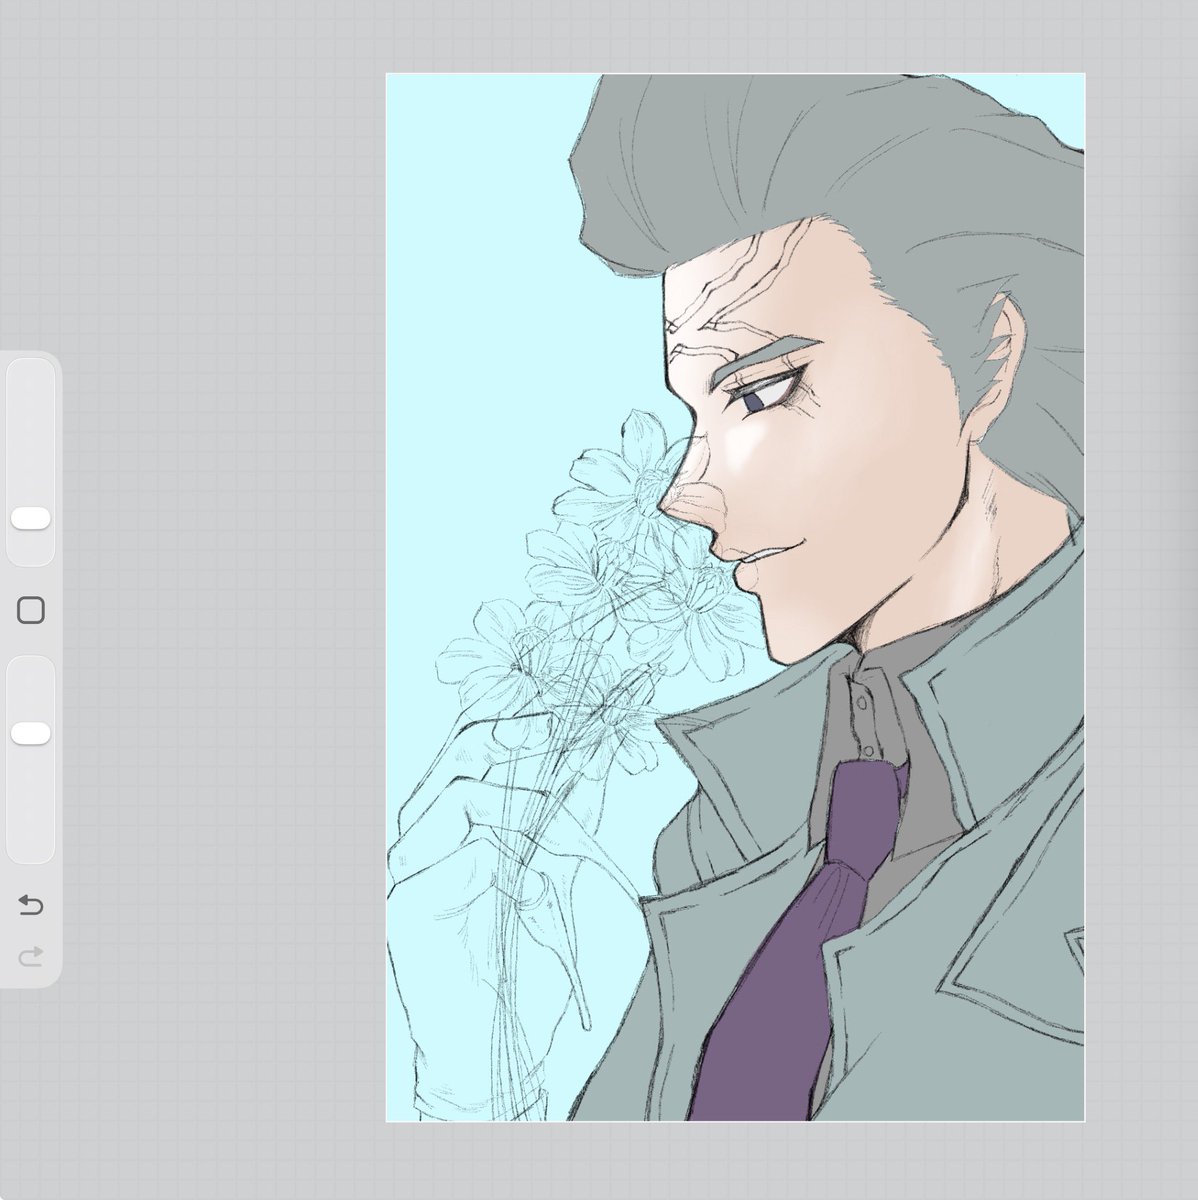Adjust the brush size slider handle
The image size is (1198, 1200).
click(x=31, y=518)
